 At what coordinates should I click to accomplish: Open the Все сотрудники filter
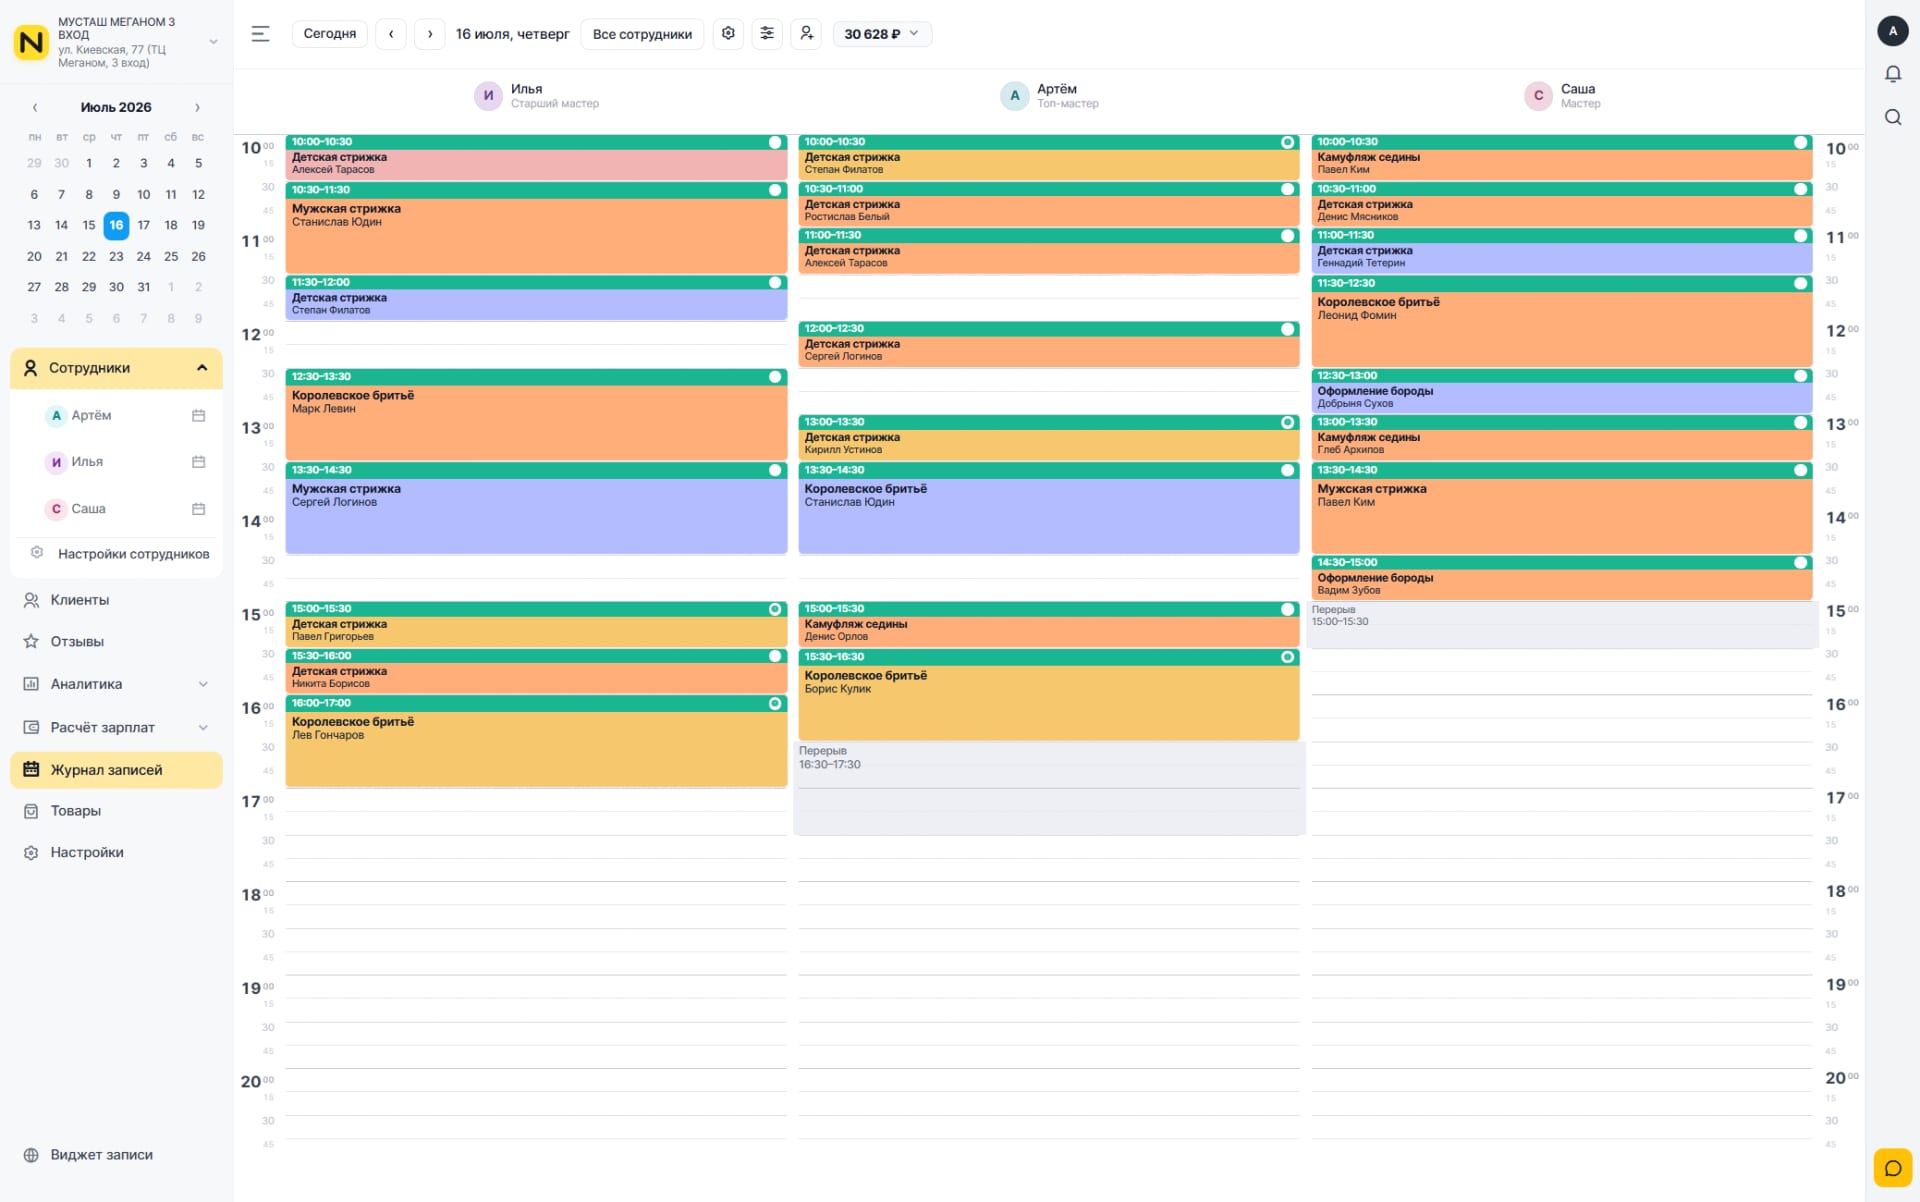(x=642, y=34)
